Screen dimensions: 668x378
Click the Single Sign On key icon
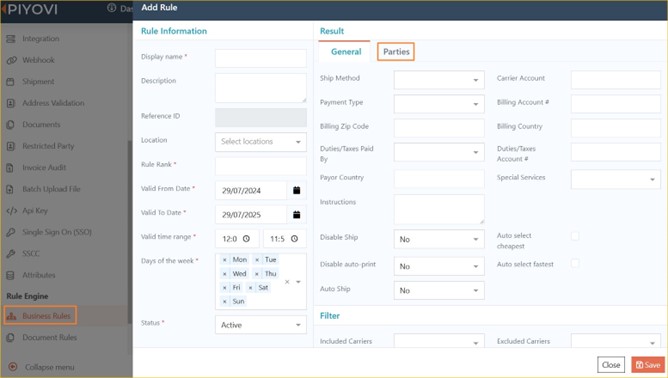(x=11, y=232)
